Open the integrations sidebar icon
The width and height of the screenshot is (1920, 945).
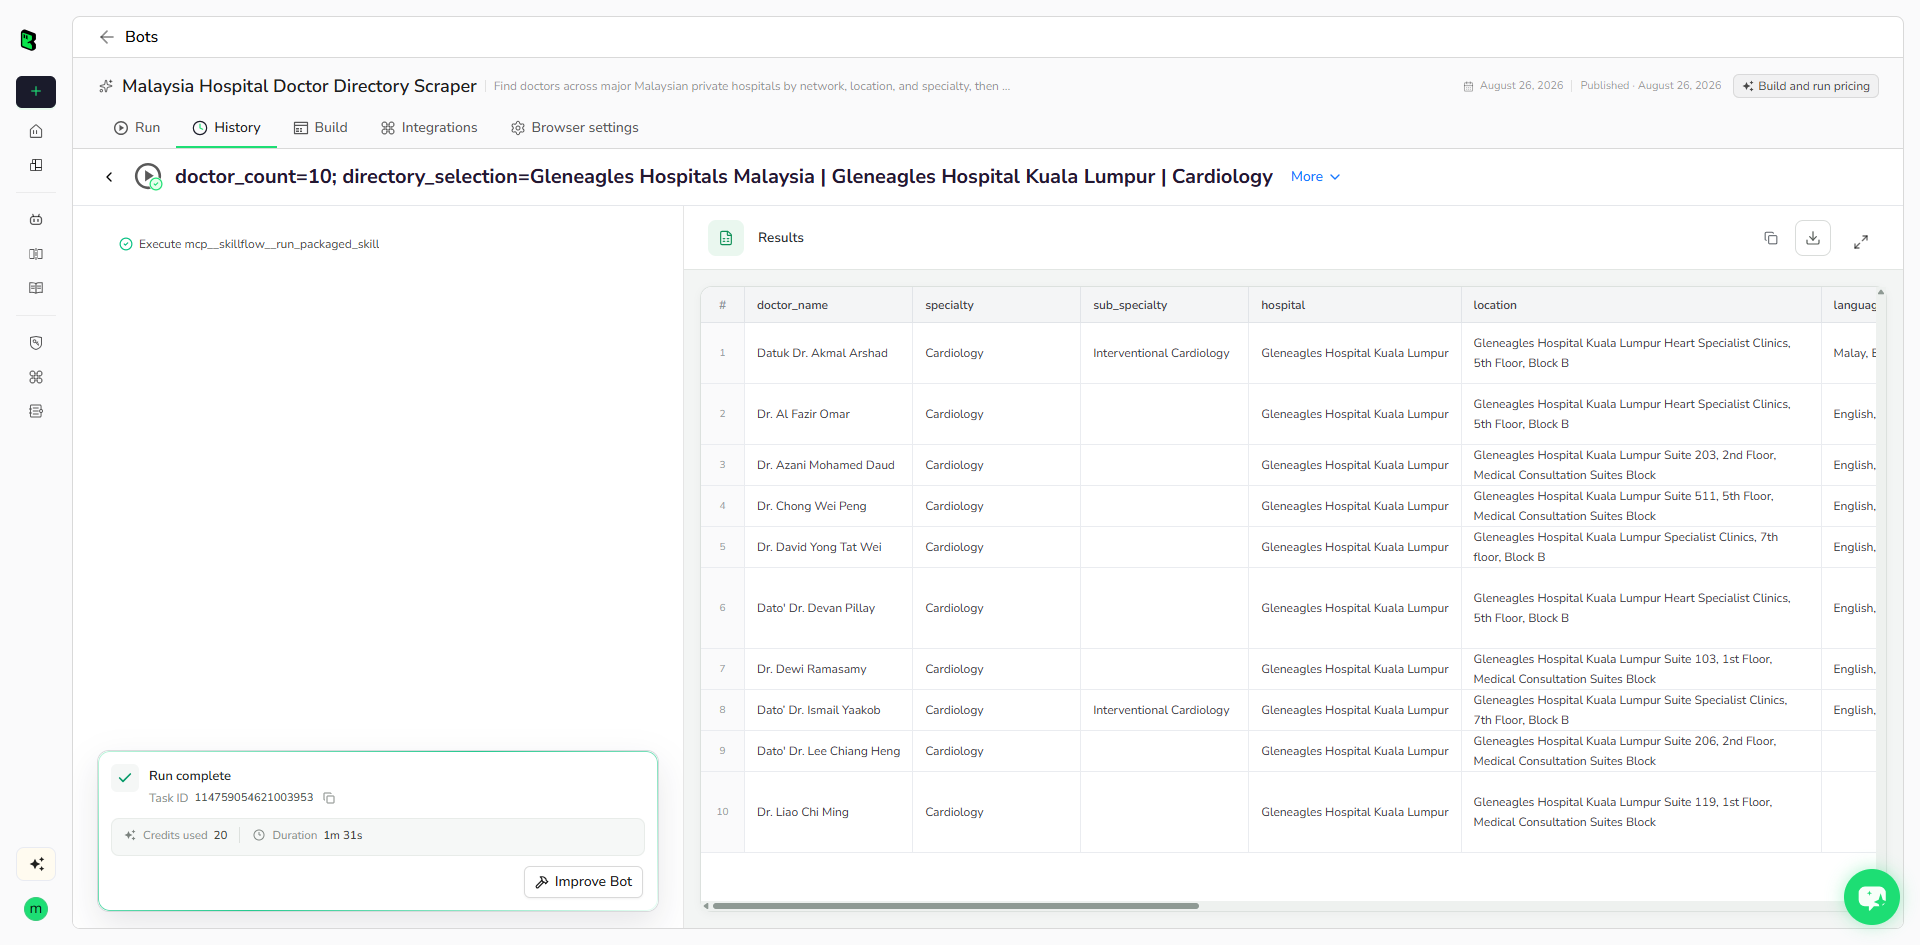[x=36, y=377]
